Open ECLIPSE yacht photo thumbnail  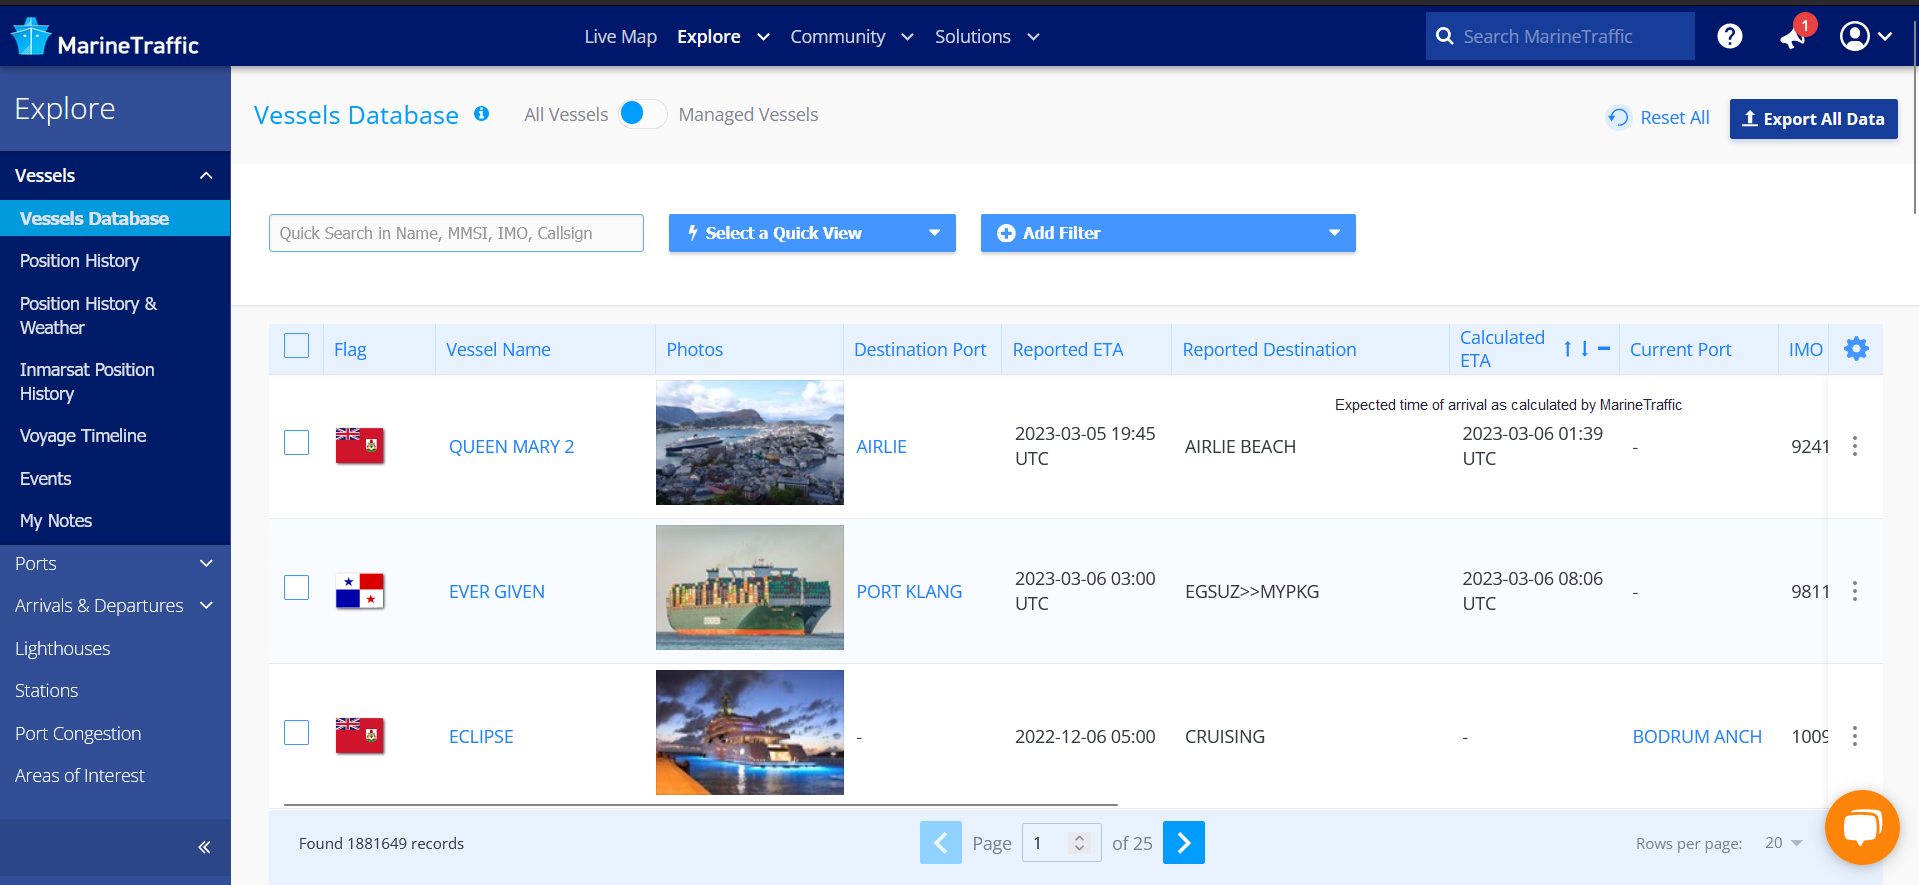[750, 732]
